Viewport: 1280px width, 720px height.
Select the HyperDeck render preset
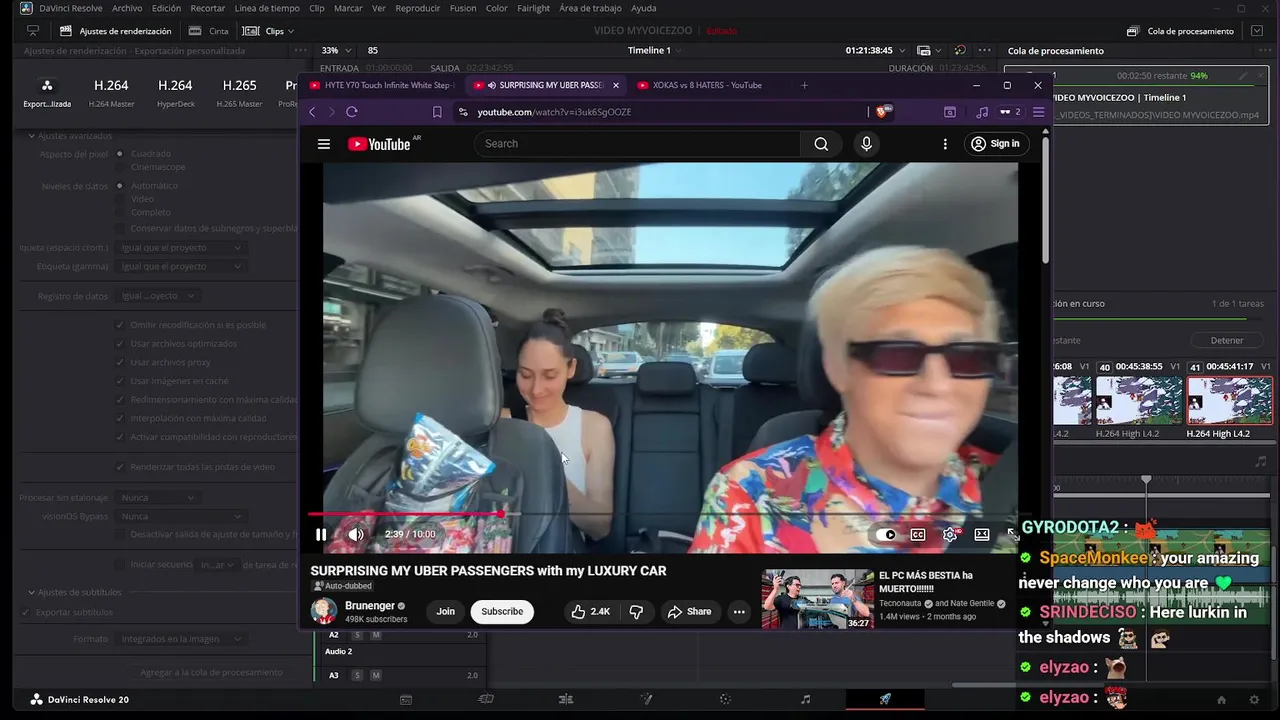point(175,92)
